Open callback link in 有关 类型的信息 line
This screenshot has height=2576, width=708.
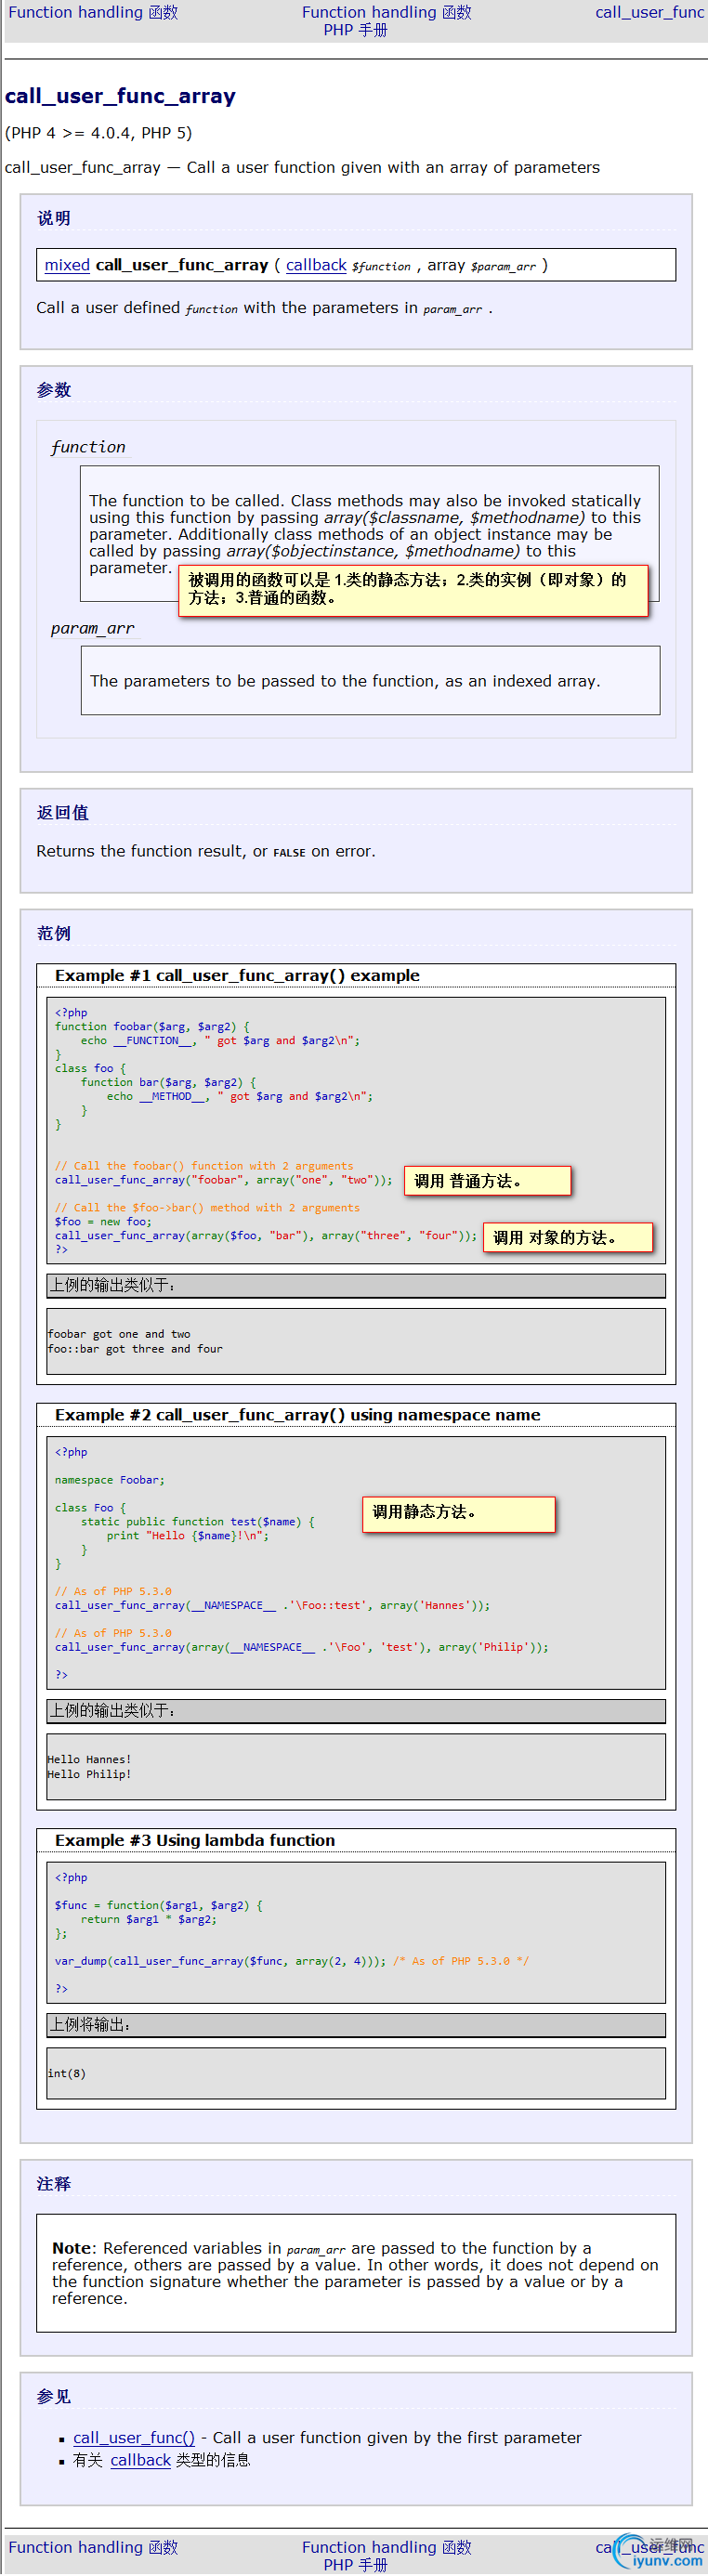[x=140, y=2459]
